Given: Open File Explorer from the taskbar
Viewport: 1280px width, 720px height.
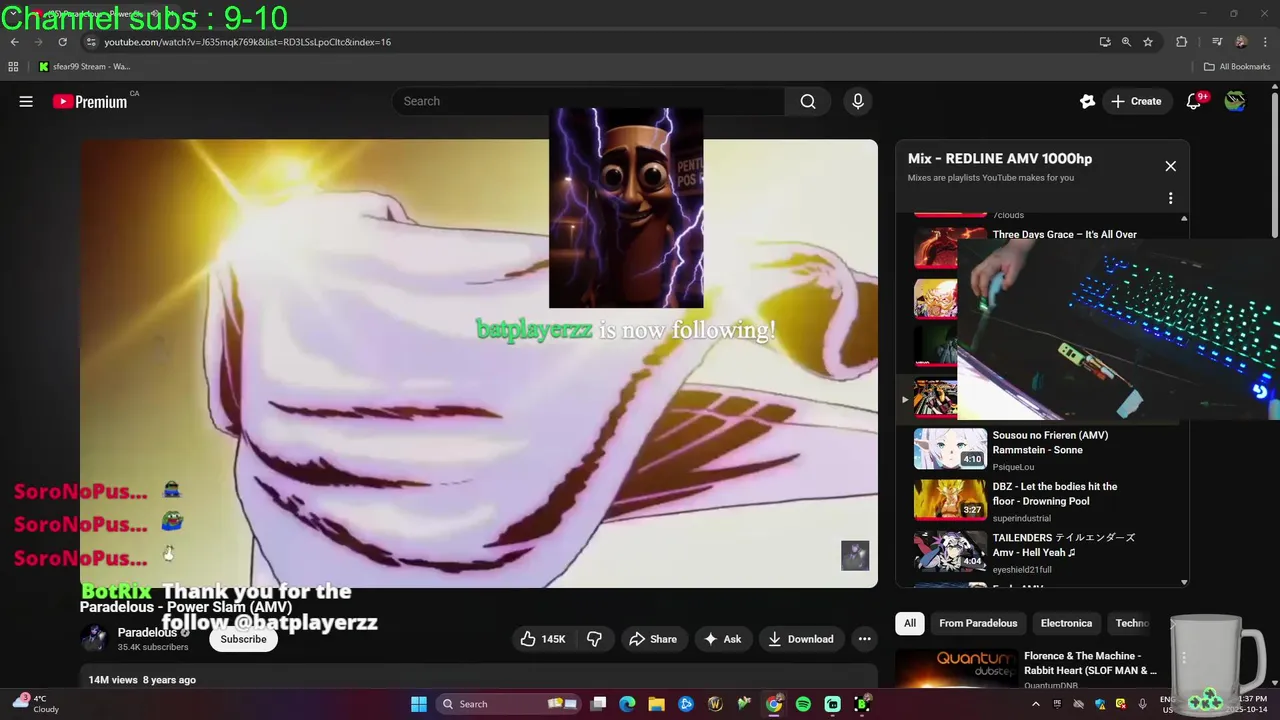Looking at the screenshot, I should pos(656,704).
